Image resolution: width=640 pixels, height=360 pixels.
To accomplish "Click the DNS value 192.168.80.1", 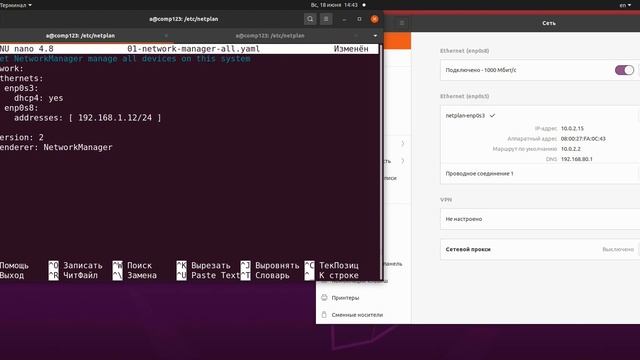I will pyautogui.click(x=577, y=159).
